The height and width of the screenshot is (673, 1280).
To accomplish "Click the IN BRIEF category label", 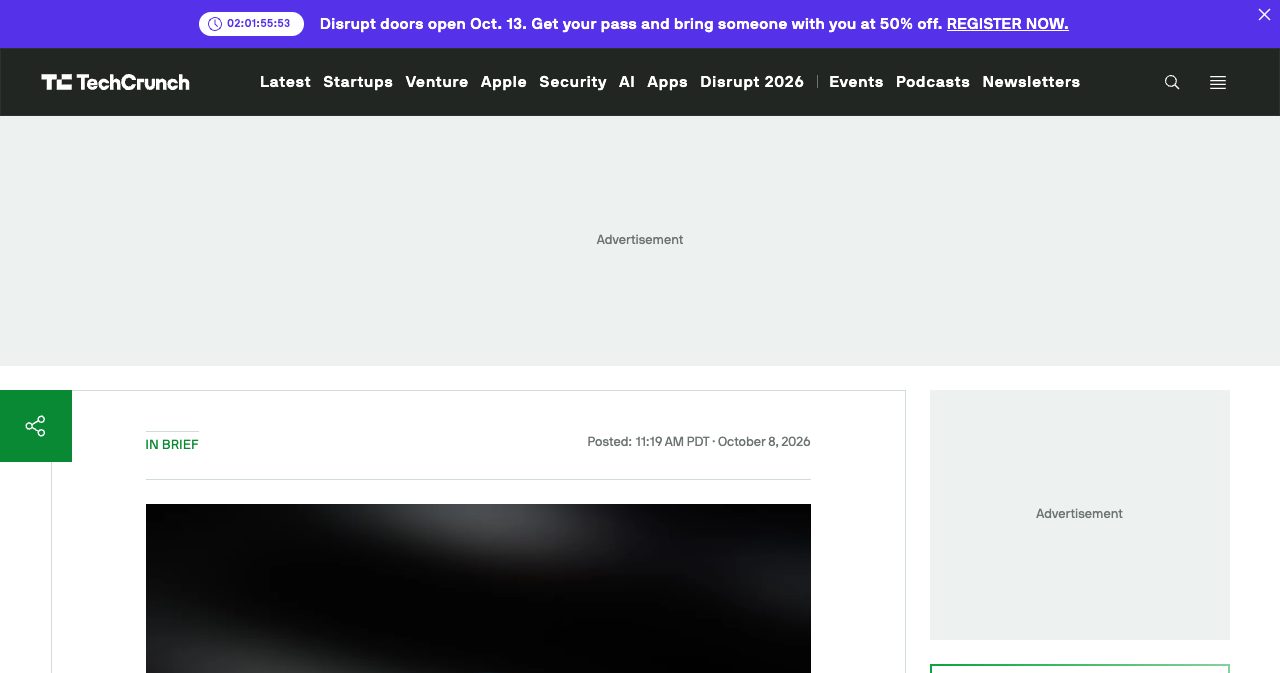I will coord(172,445).
